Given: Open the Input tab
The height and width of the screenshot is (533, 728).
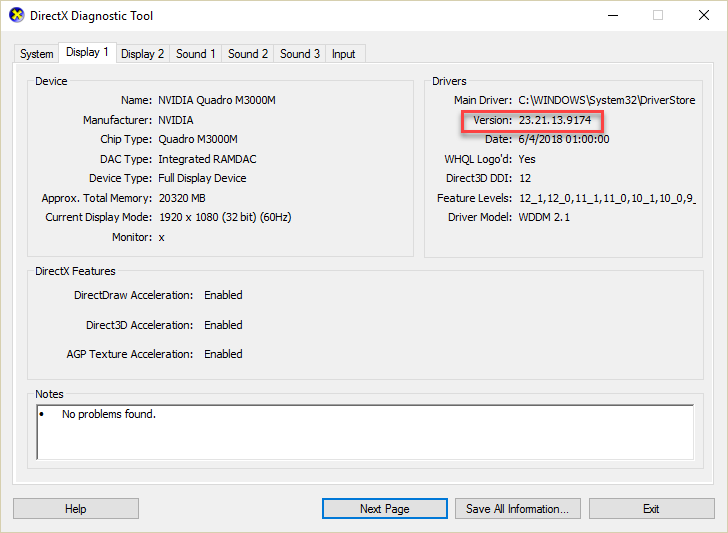Looking at the screenshot, I should tap(344, 54).
